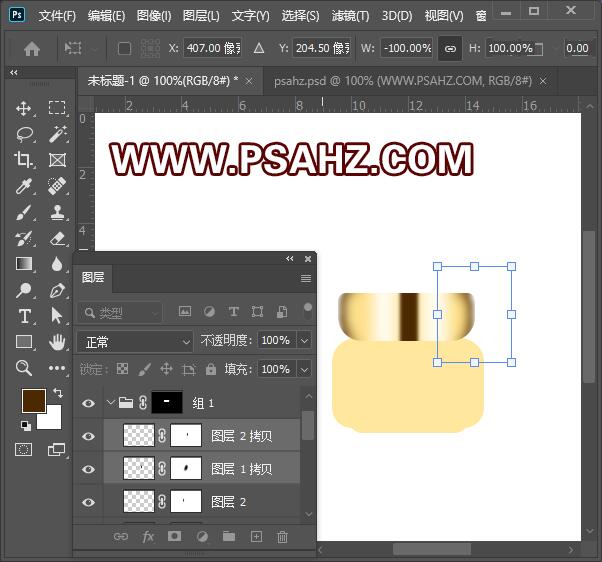Turn layer filtering on or off

(x=308, y=312)
